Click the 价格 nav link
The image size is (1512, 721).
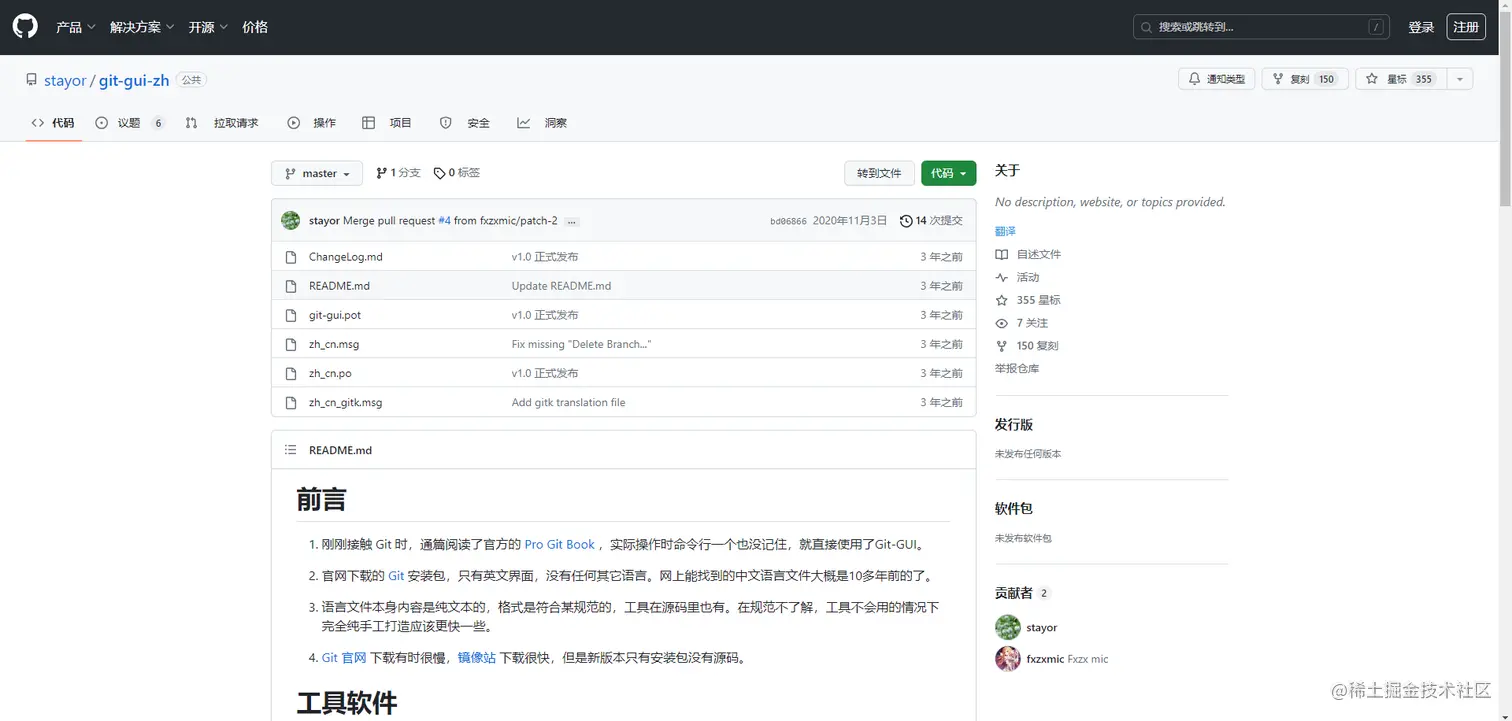click(255, 27)
